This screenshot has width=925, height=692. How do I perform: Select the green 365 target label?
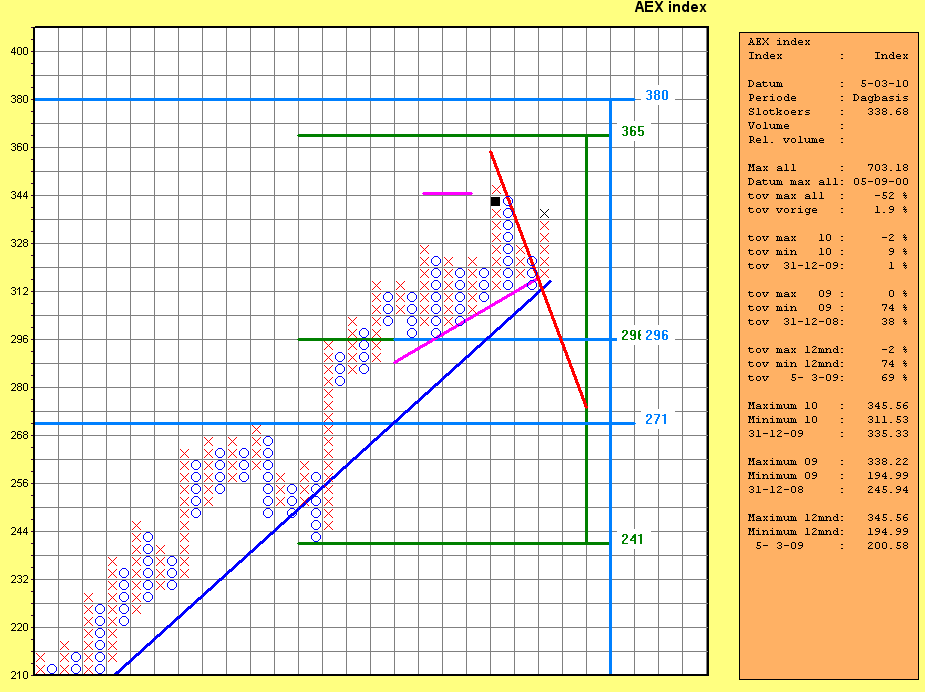tap(632, 131)
